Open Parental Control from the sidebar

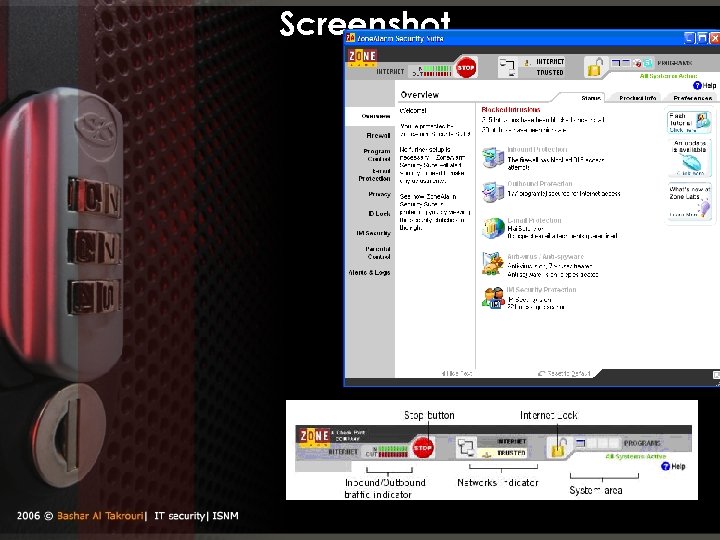378,253
